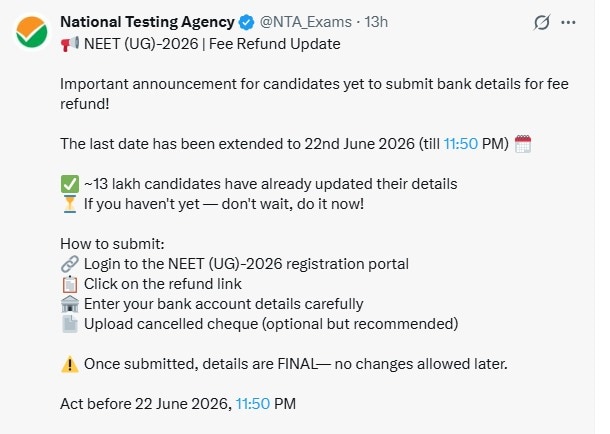610x434 pixels.
Task: Click the hourglass emoji
Action: (70, 204)
